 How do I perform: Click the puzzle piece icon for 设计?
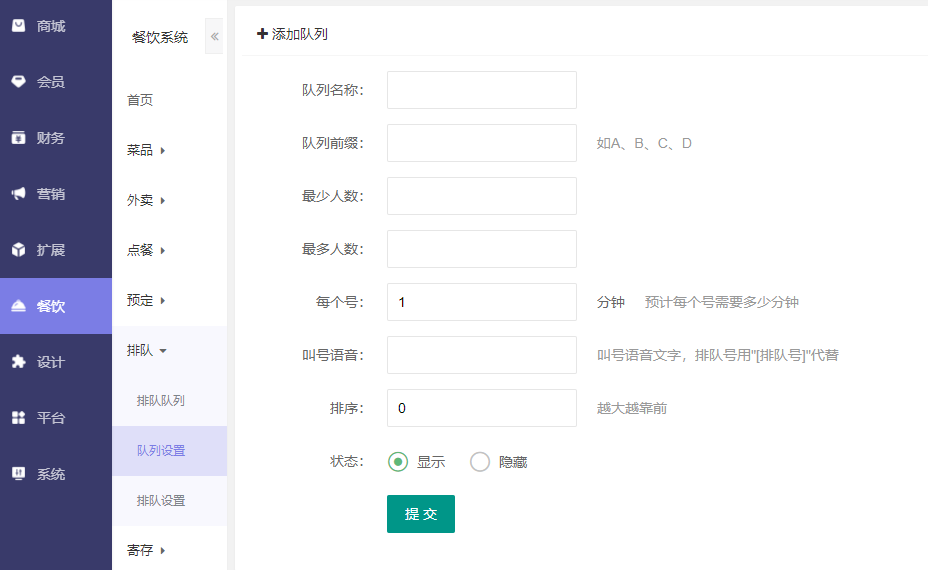click(x=18, y=362)
